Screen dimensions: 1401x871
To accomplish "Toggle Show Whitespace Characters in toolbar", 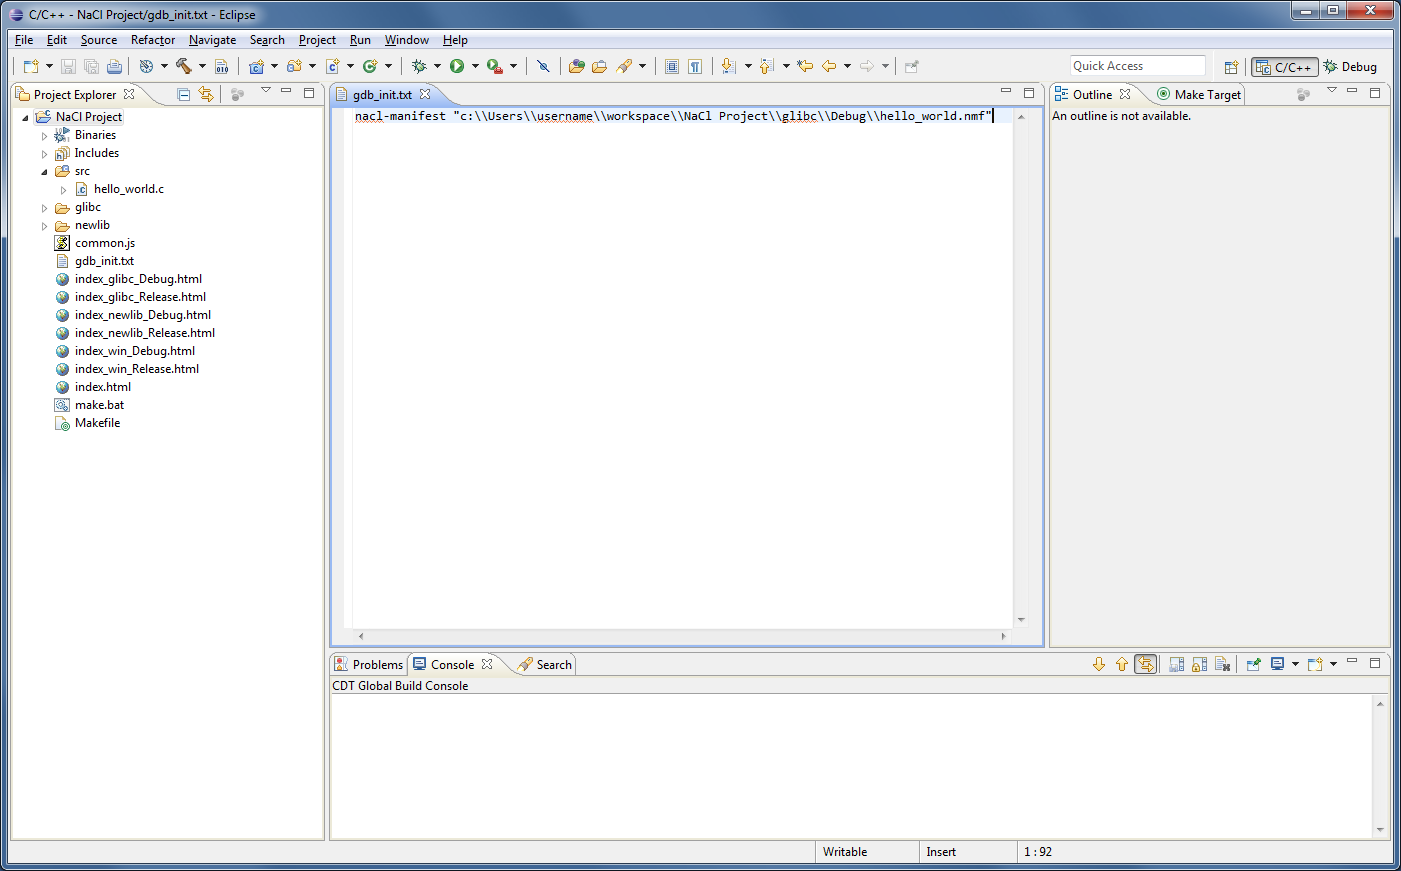I will (x=695, y=67).
